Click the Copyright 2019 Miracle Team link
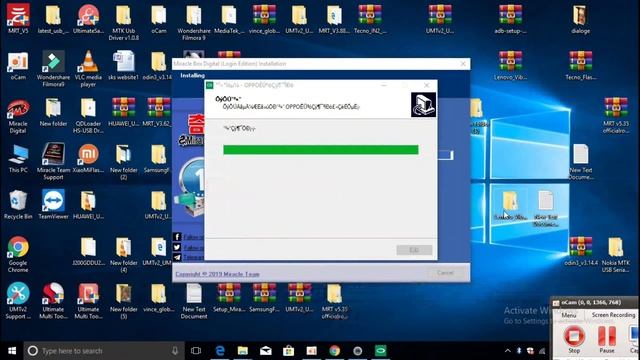Screen dimensions: 640x360 (x=218, y=274)
